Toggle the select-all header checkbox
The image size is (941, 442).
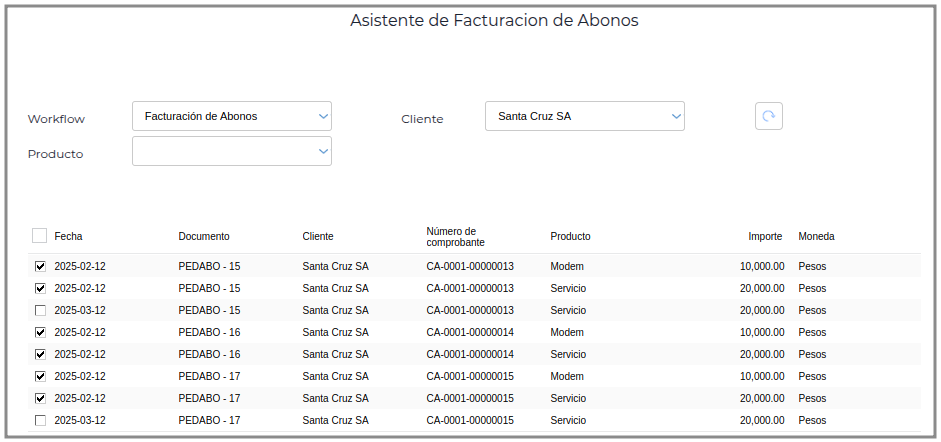pos(39,236)
